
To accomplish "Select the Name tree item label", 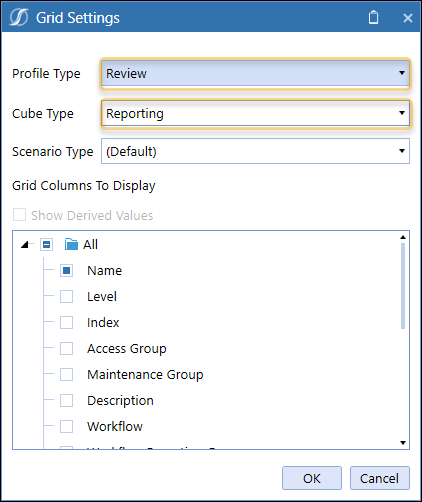I will click(104, 271).
